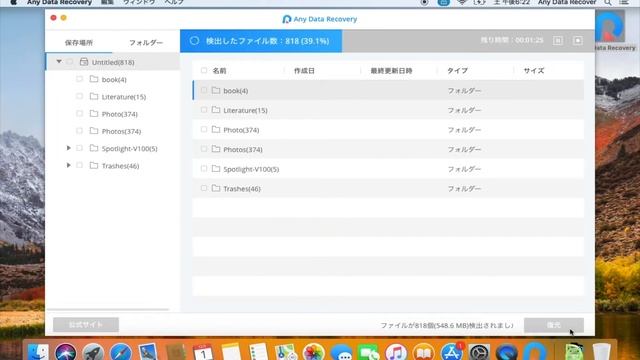Open Finder from the Dock
This screenshot has height=360, width=640.
click(38, 352)
